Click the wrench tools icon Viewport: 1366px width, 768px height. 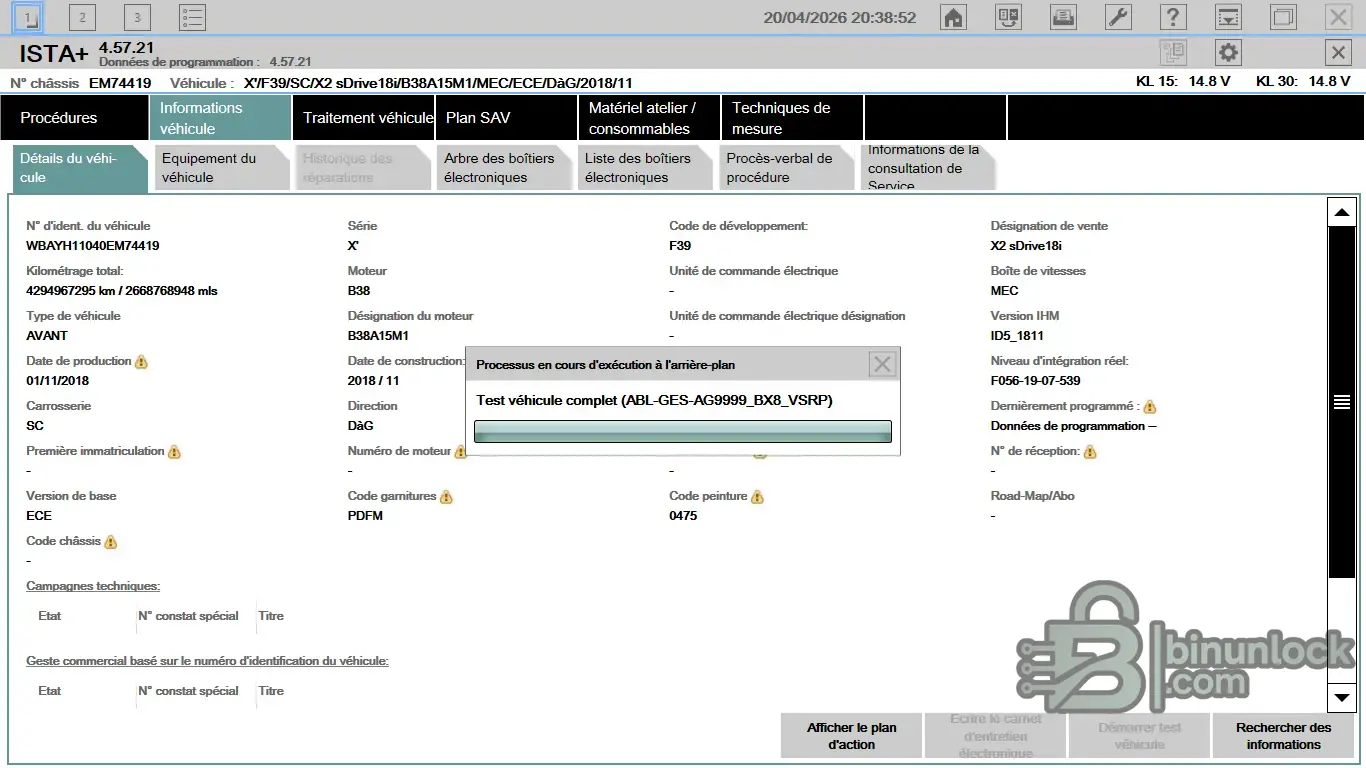pos(1118,17)
